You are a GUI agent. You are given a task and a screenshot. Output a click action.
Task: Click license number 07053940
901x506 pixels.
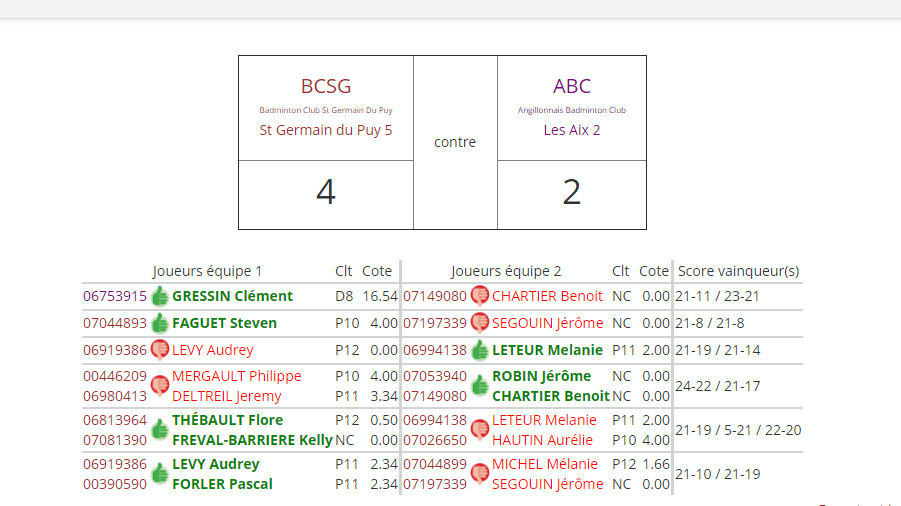pos(434,376)
